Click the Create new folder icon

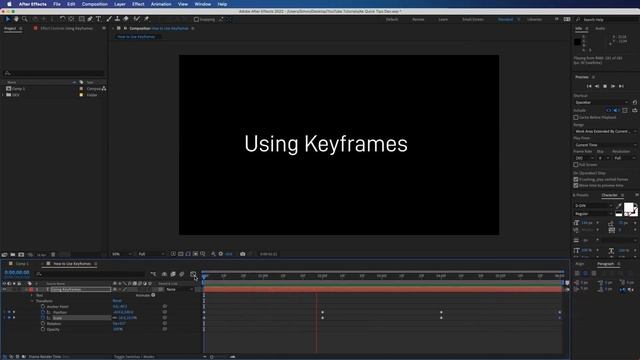pyautogui.click(x=13, y=255)
